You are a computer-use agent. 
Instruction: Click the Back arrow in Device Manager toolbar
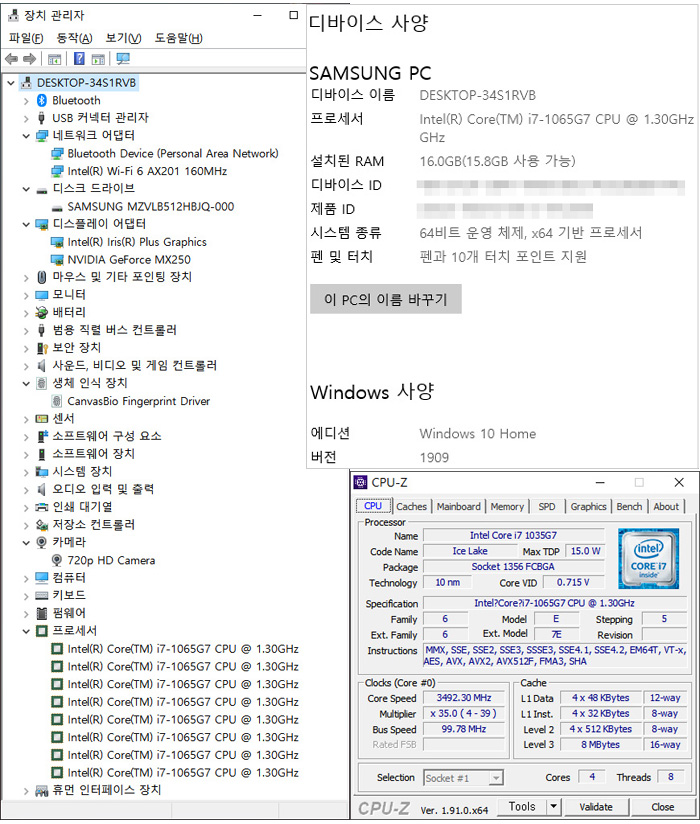pos(11,59)
